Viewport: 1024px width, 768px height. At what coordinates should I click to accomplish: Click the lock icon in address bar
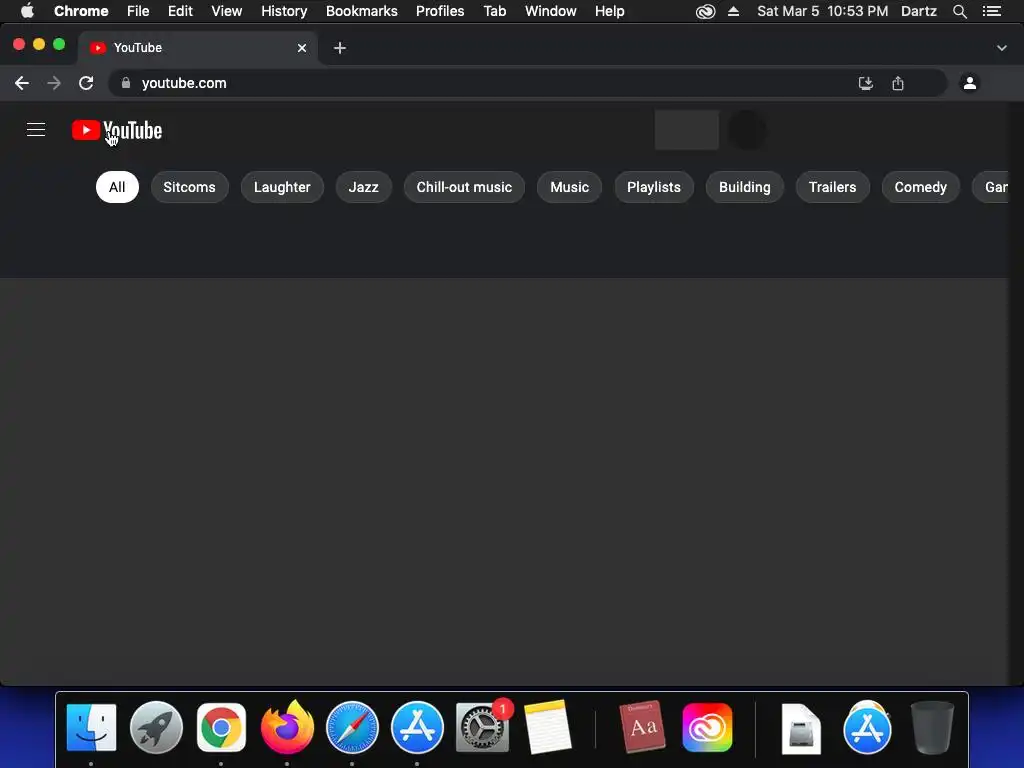pyautogui.click(x=126, y=83)
